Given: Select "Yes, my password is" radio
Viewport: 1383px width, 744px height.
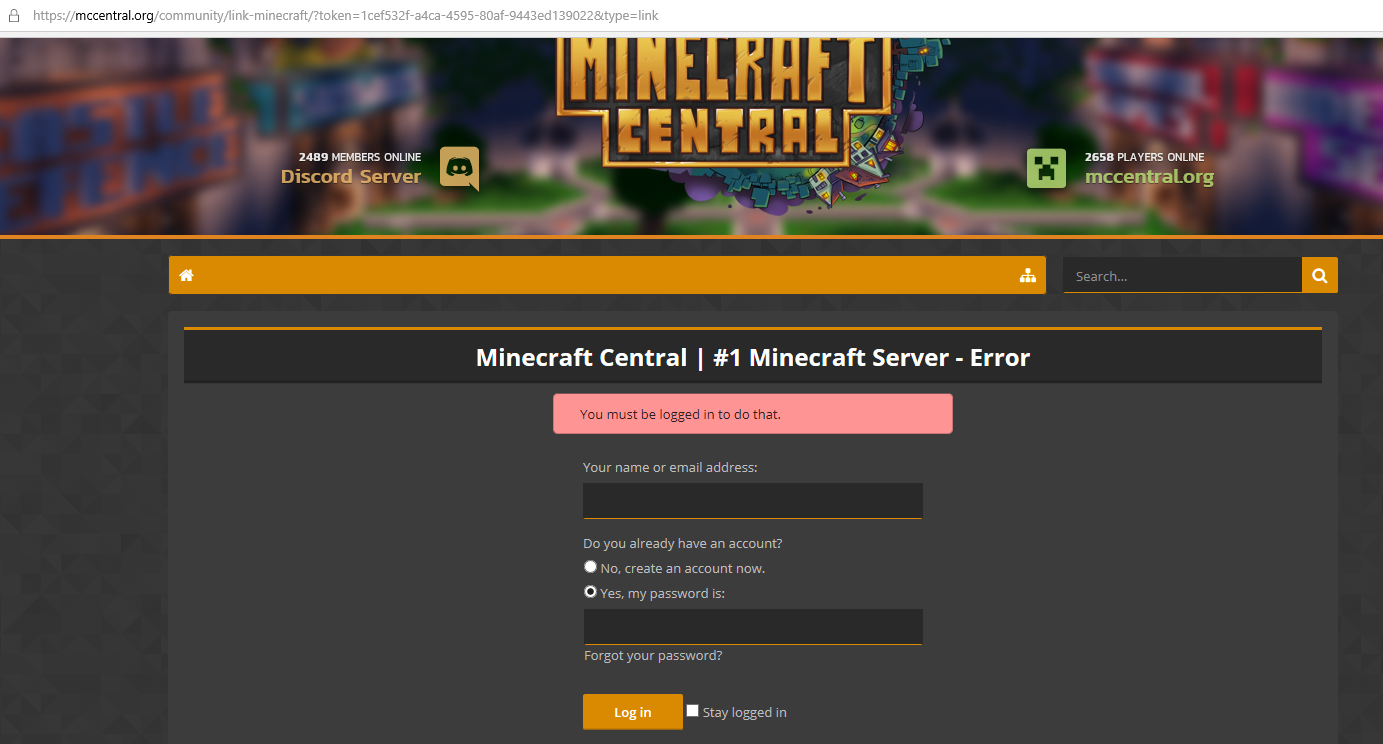Looking at the screenshot, I should point(590,592).
